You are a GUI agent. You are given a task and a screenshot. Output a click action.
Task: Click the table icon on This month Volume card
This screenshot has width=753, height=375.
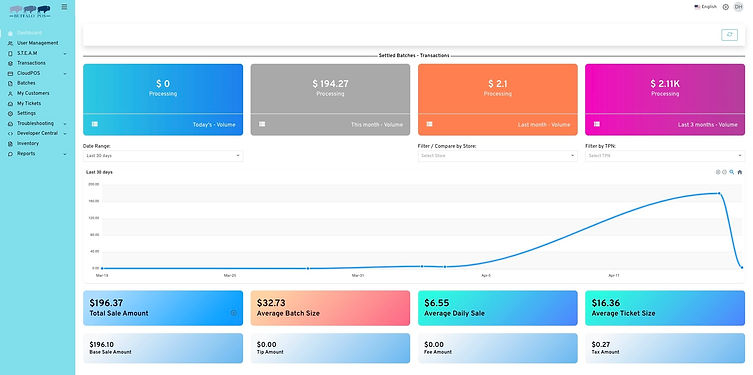pyautogui.click(x=262, y=124)
